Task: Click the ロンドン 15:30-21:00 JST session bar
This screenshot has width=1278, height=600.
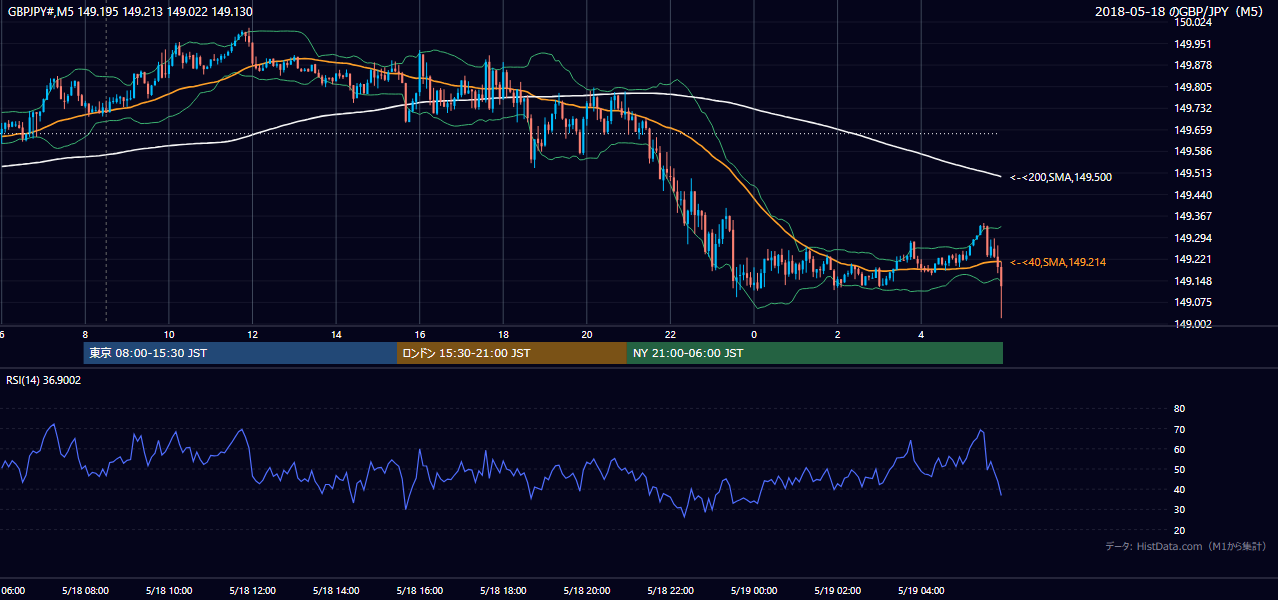Action: click(x=512, y=353)
